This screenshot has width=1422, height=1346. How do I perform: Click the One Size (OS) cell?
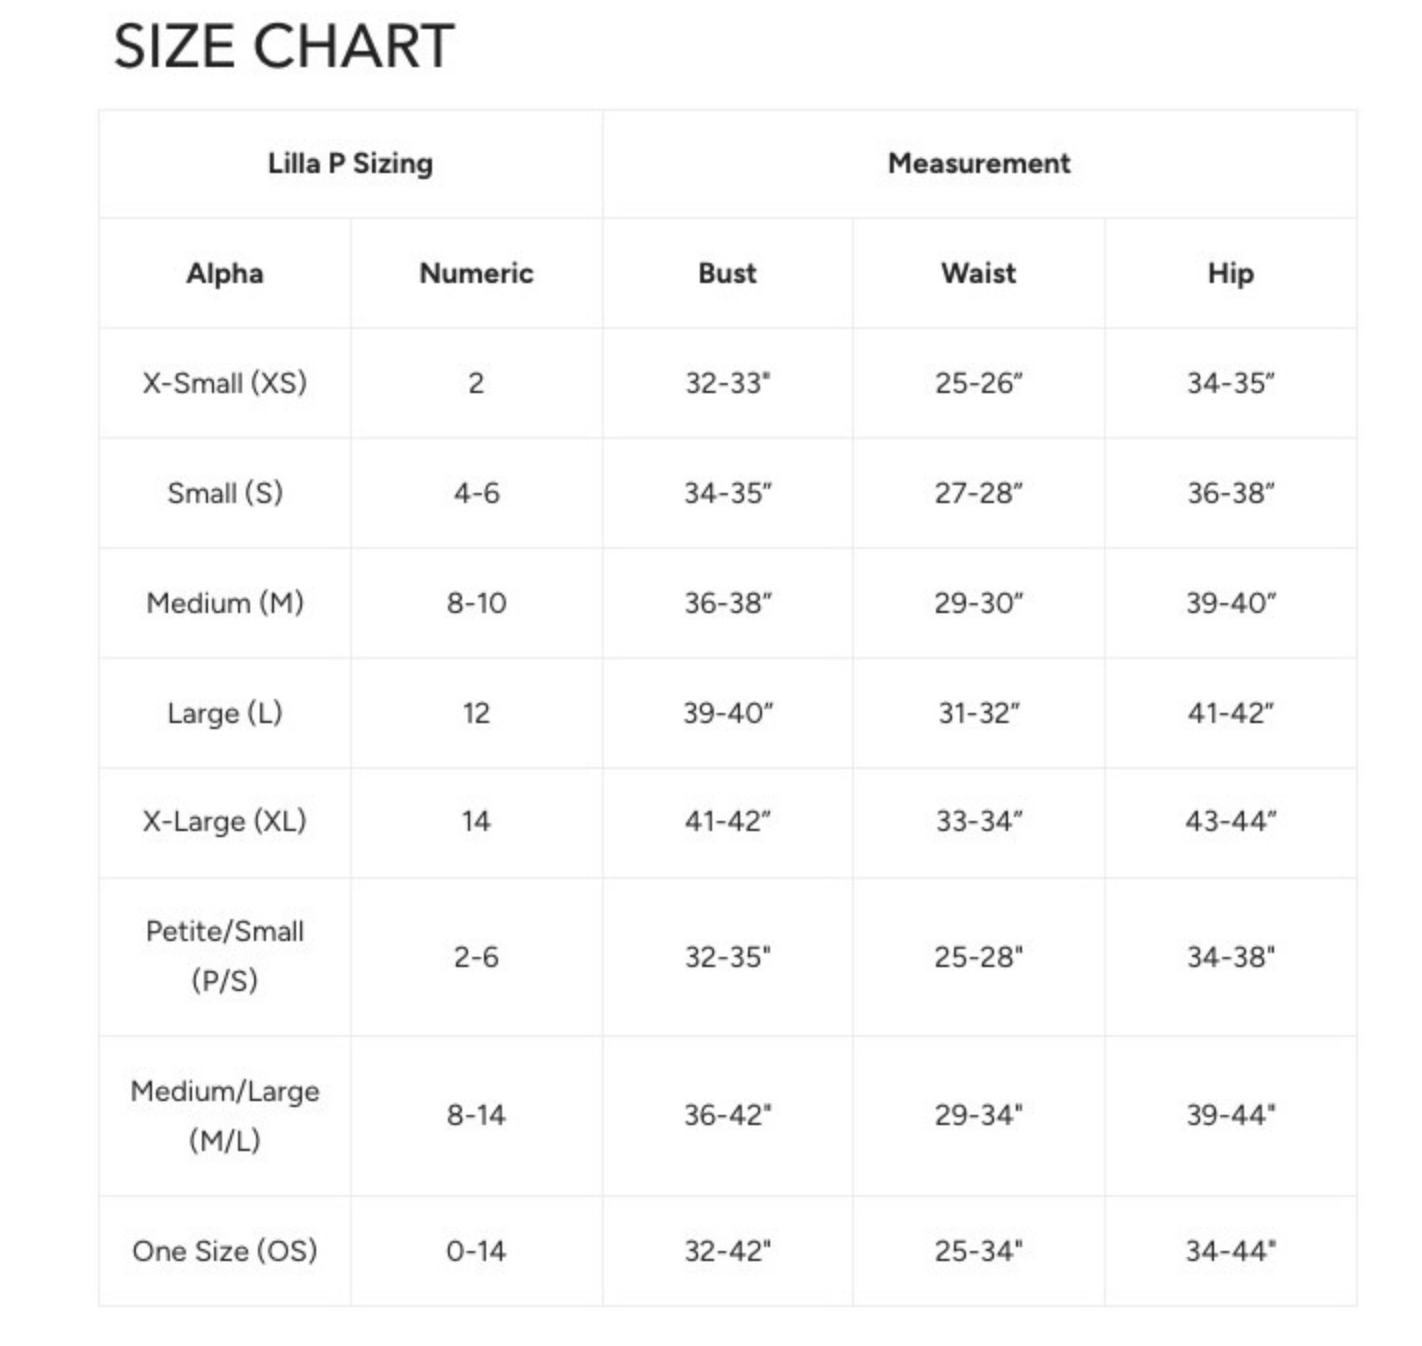click(225, 1251)
